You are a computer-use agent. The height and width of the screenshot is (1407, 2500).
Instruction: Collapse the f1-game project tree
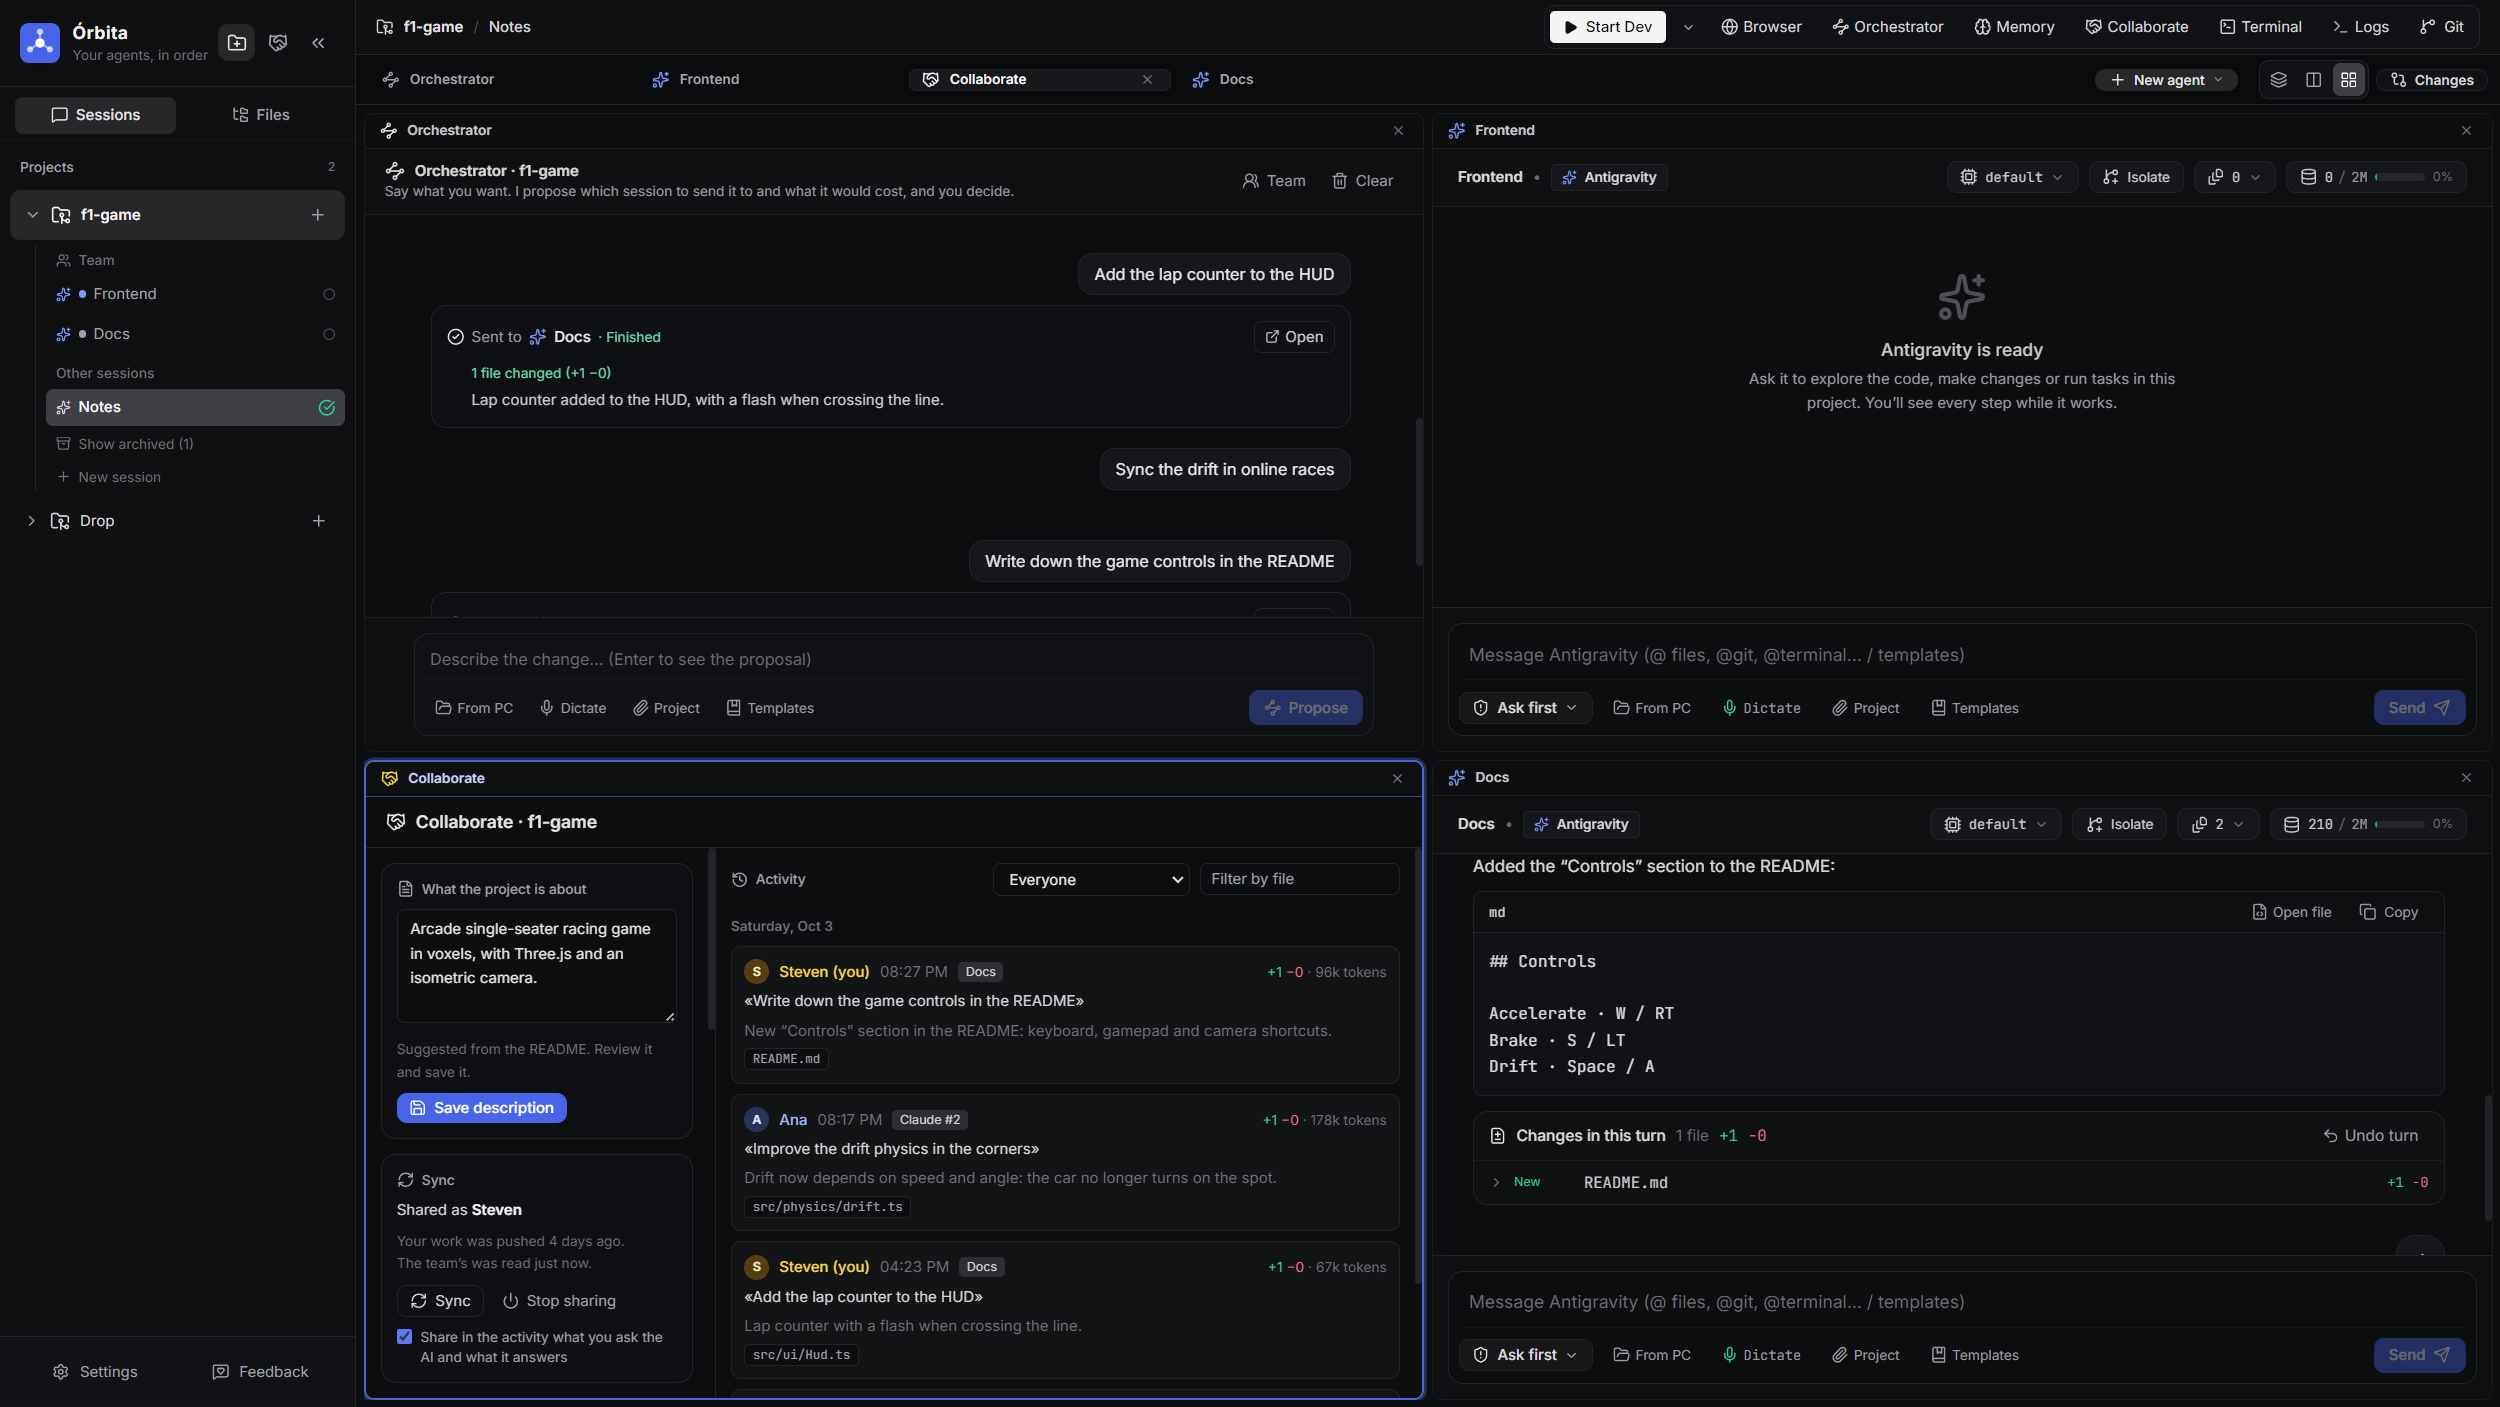pyautogui.click(x=33, y=215)
